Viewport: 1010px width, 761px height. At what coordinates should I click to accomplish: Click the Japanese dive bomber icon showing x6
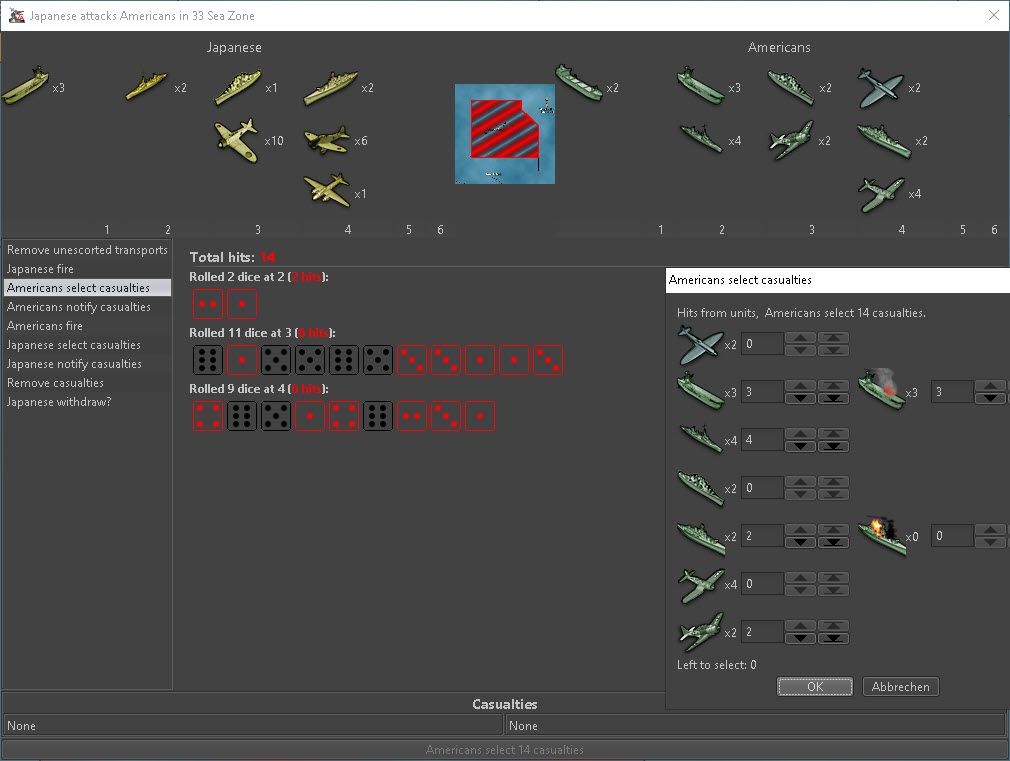[x=326, y=139]
